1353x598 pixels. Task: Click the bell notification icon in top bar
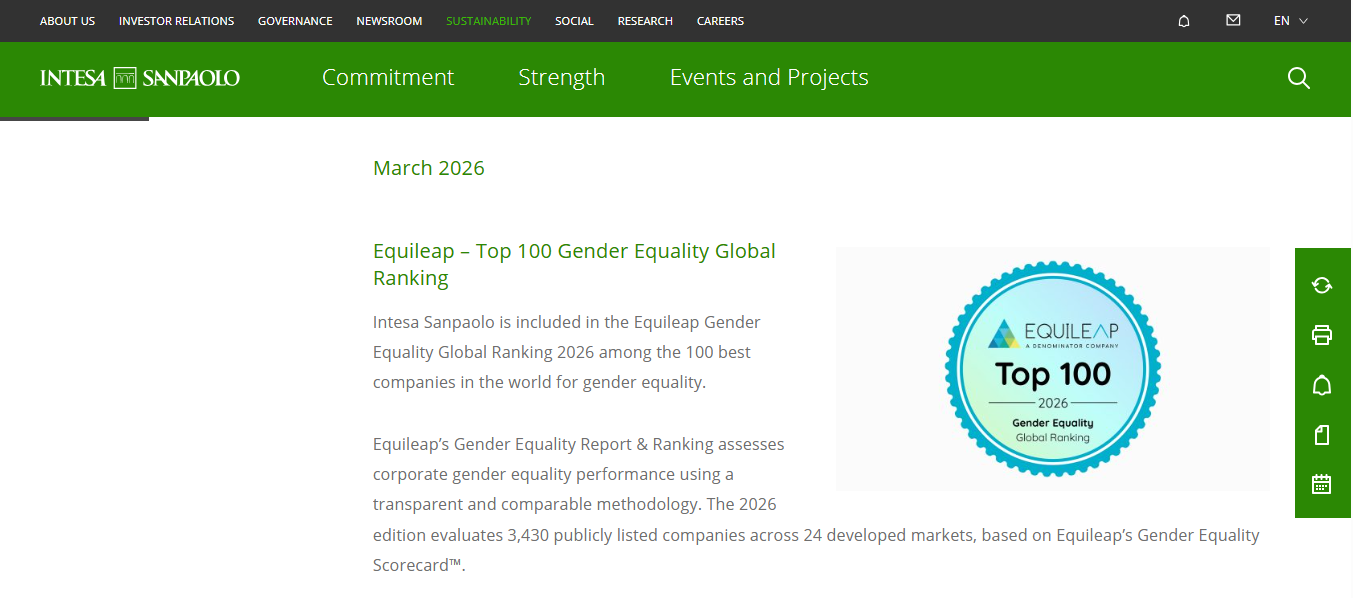coord(1184,21)
